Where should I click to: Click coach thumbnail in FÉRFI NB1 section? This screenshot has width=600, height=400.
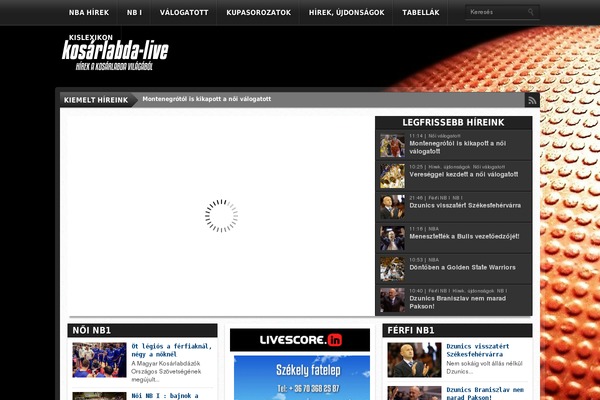pyautogui.click(x=414, y=360)
